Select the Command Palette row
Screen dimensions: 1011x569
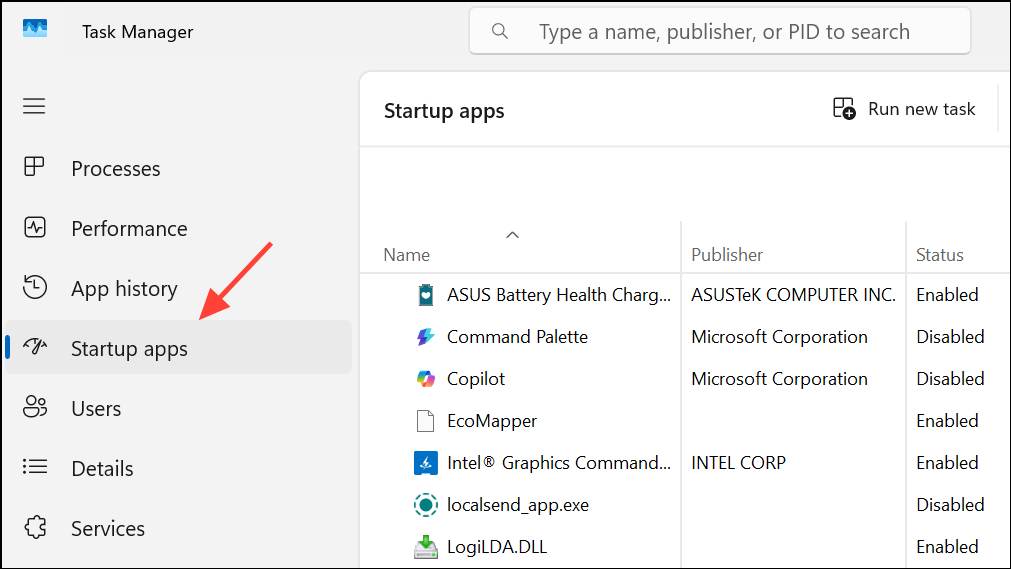[517, 337]
